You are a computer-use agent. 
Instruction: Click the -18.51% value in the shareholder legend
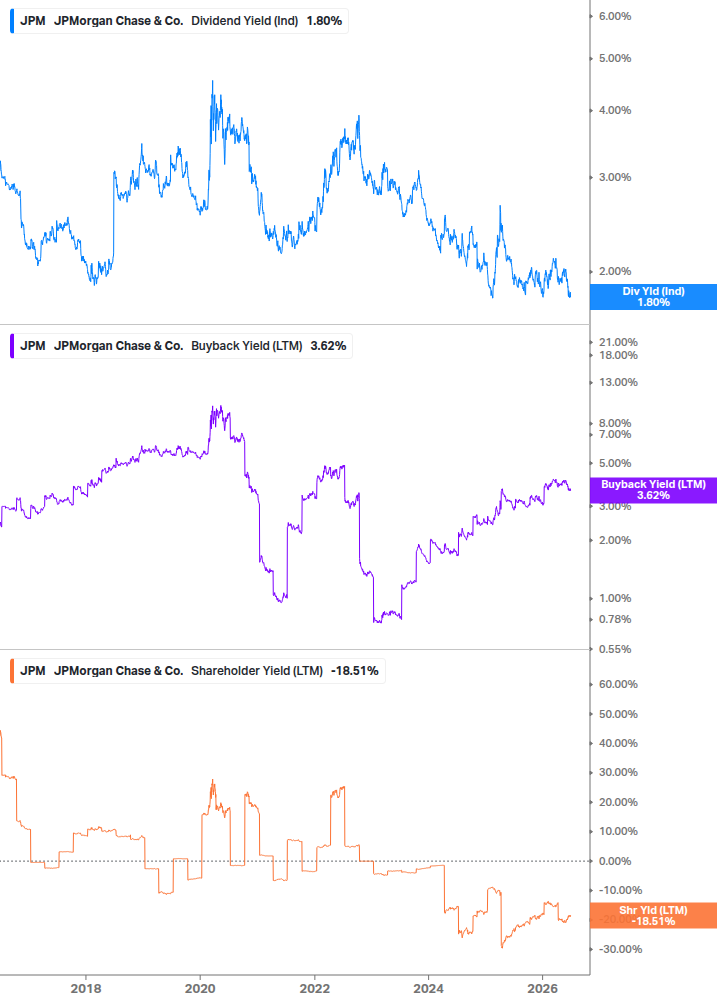point(355,670)
